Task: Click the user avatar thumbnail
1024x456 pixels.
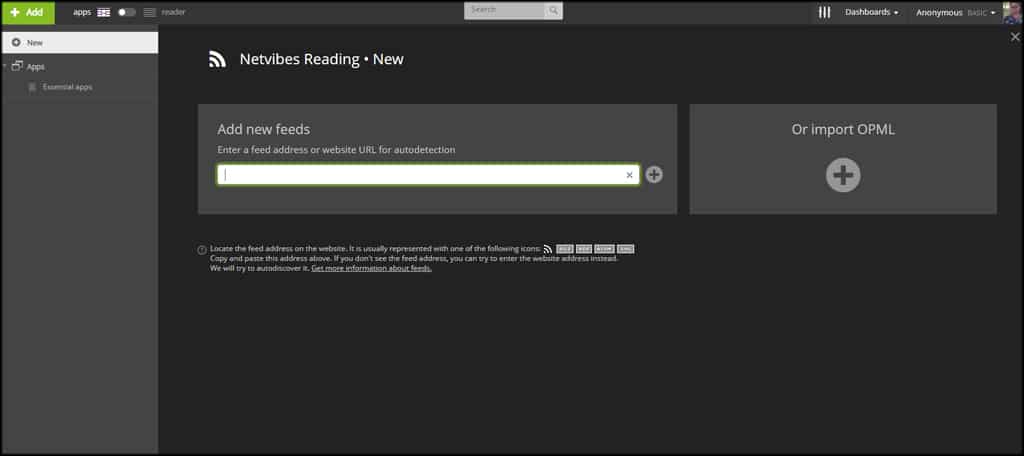Action: (1012, 12)
